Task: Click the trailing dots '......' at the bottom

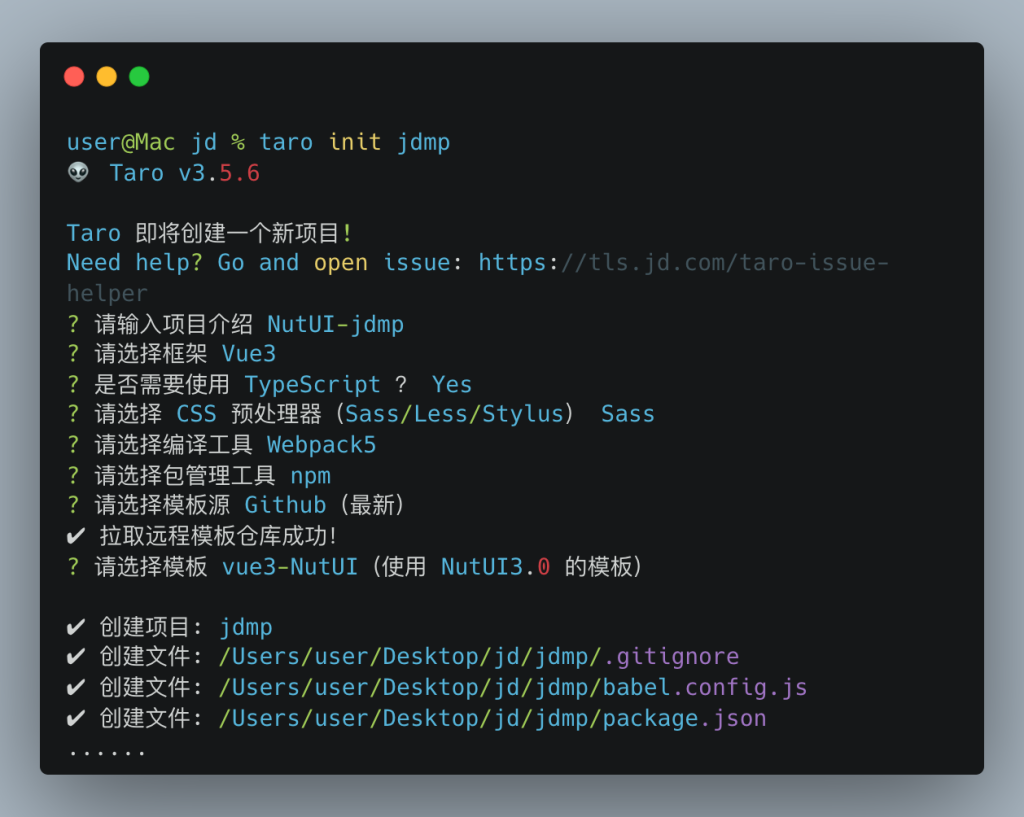Action: pos(107,754)
